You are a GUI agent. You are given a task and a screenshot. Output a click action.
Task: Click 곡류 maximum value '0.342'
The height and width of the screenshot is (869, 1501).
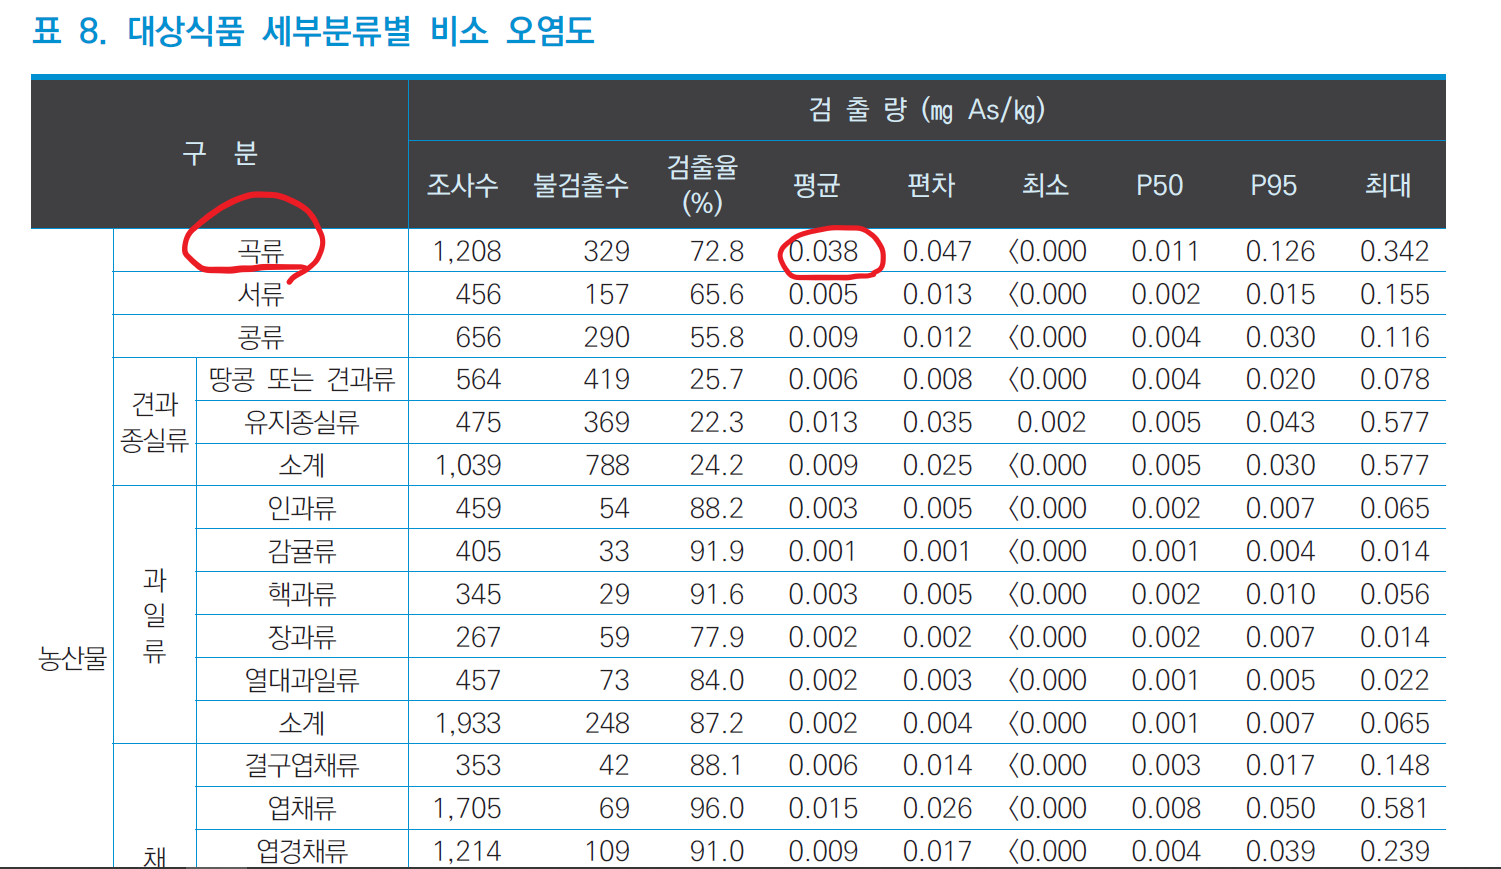tap(1395, 252)
